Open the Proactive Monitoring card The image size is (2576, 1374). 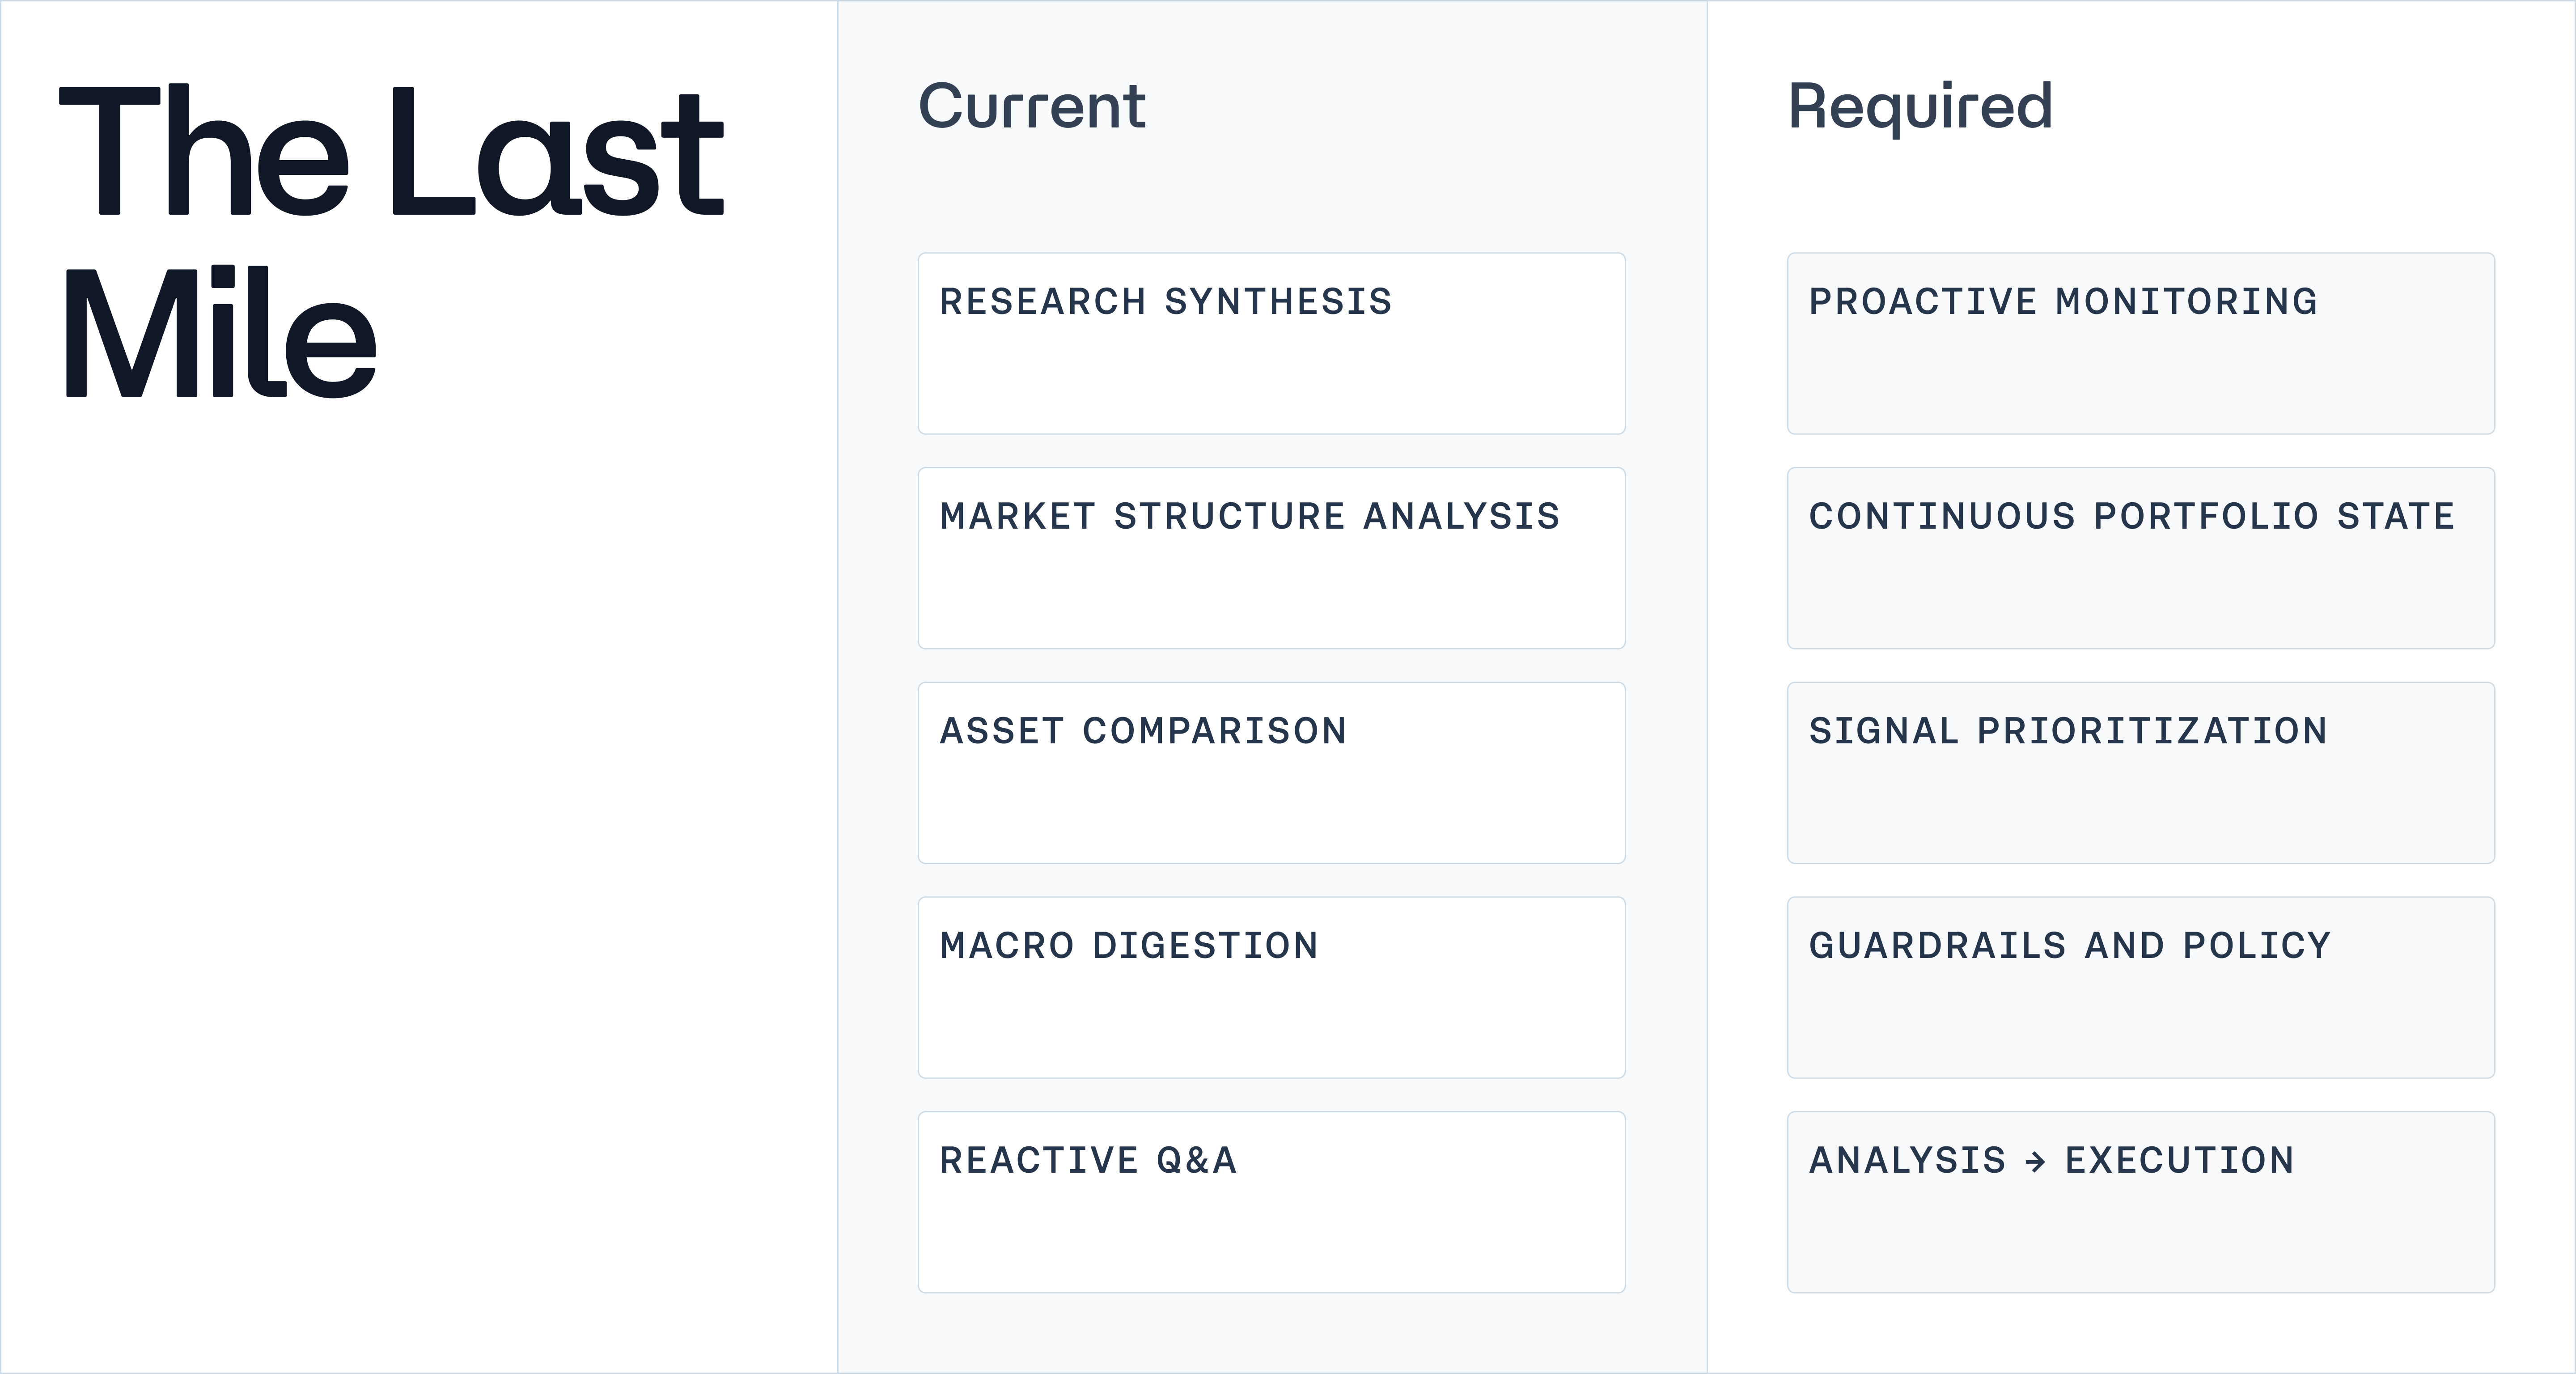tap(2140, 343)
